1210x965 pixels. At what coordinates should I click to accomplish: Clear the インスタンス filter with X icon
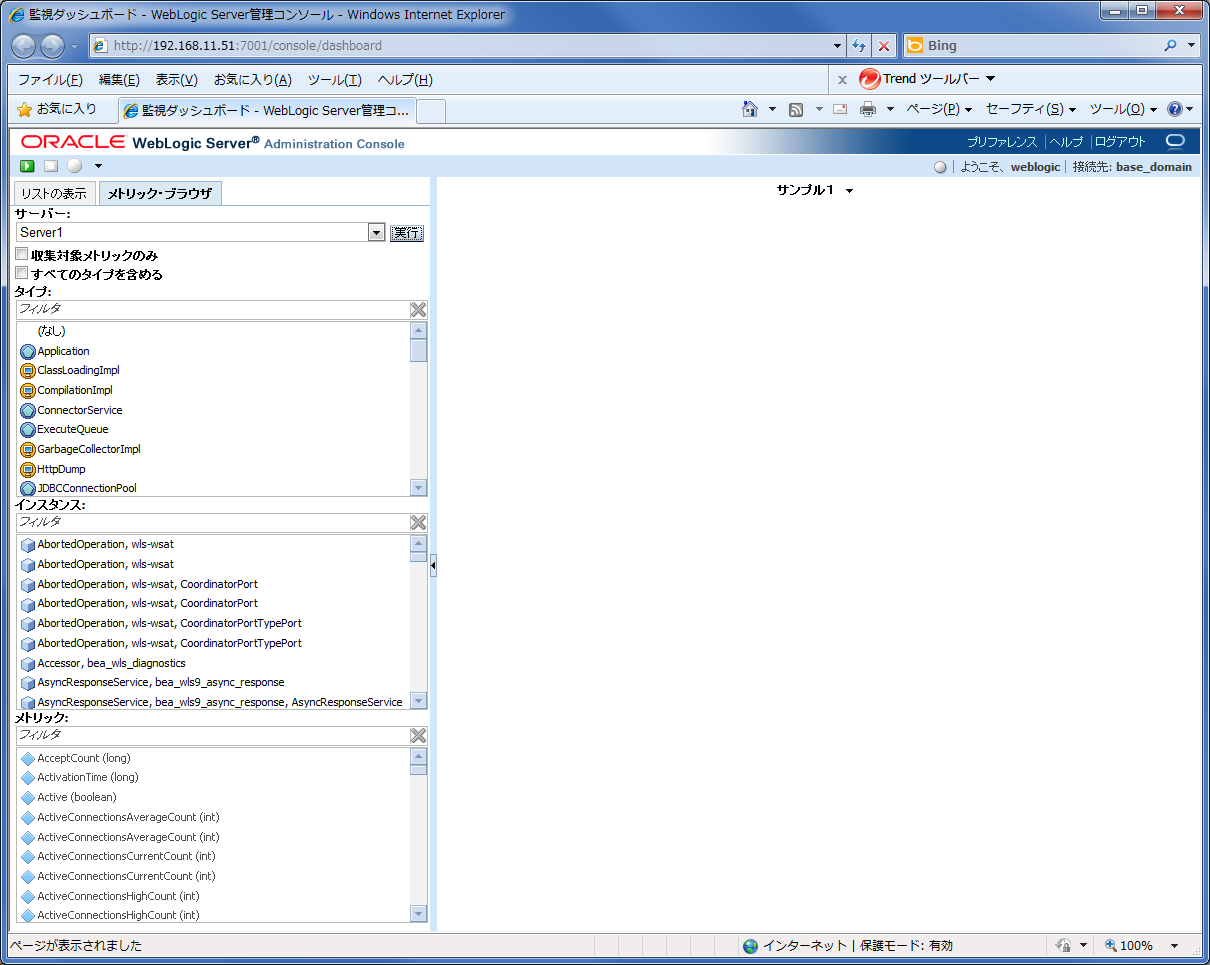pyautogui.click(x=418, y=523)
